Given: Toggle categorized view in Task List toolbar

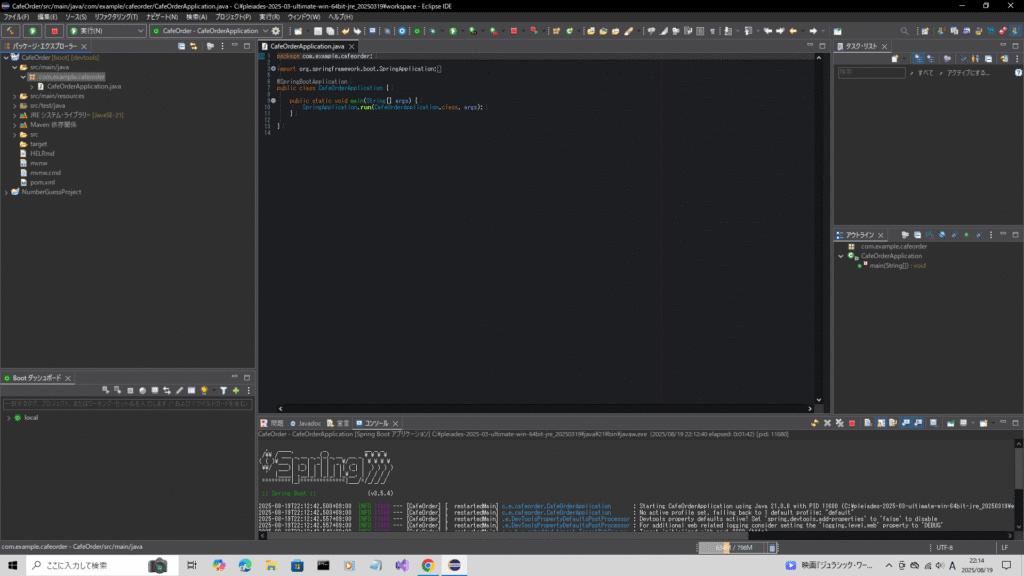Looking at the screenshot, I should (x=918, y=59).
